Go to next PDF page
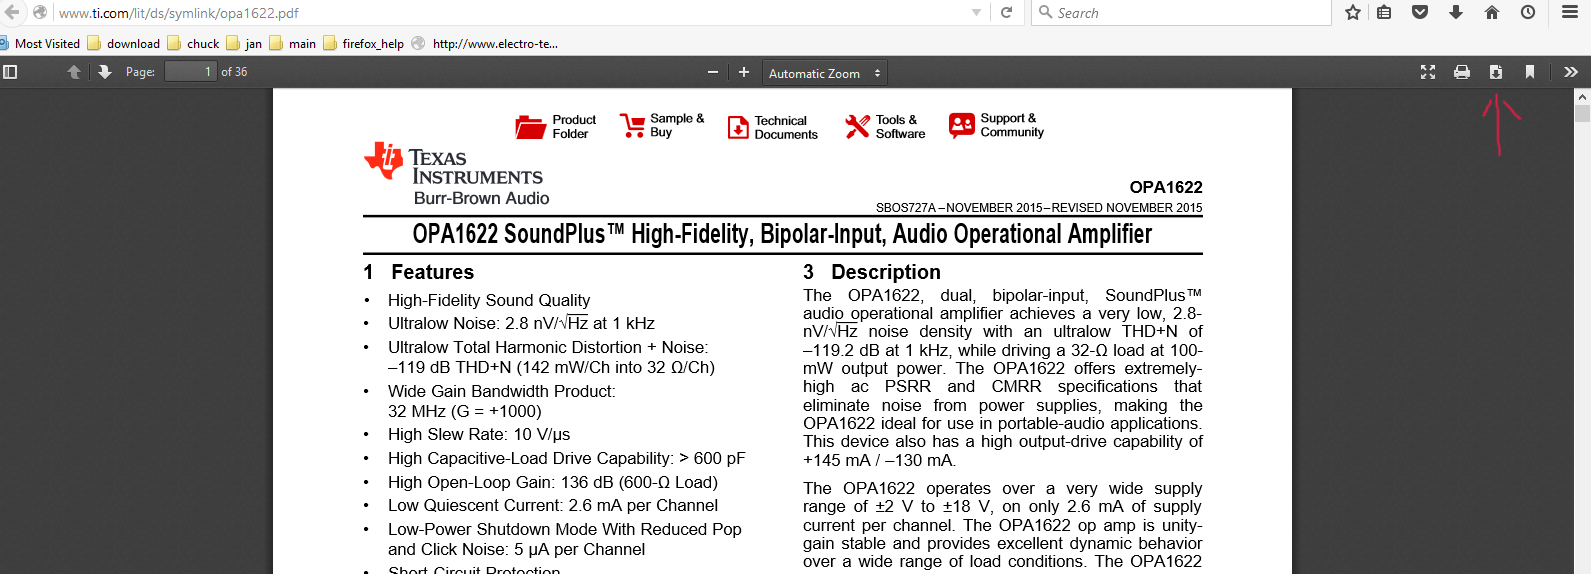1591x574 pixels. pos(104,72)
